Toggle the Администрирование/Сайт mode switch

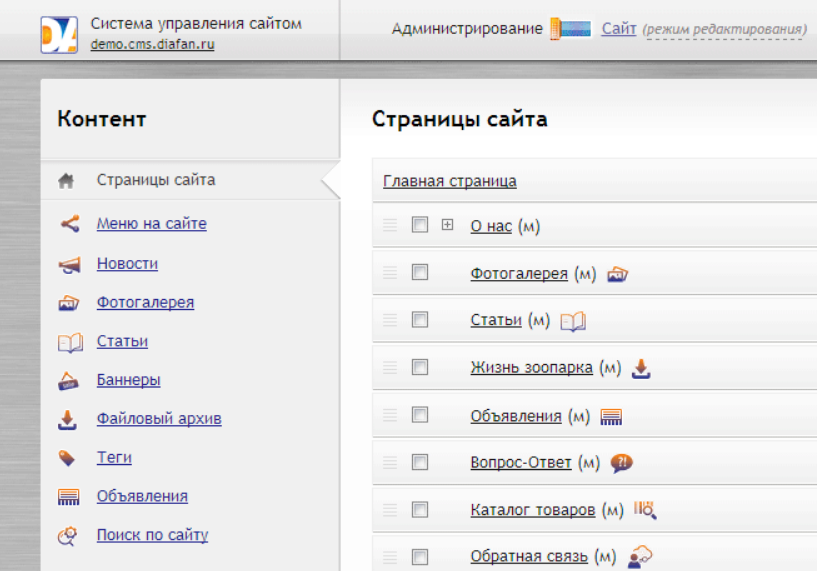tap(571, 29)
